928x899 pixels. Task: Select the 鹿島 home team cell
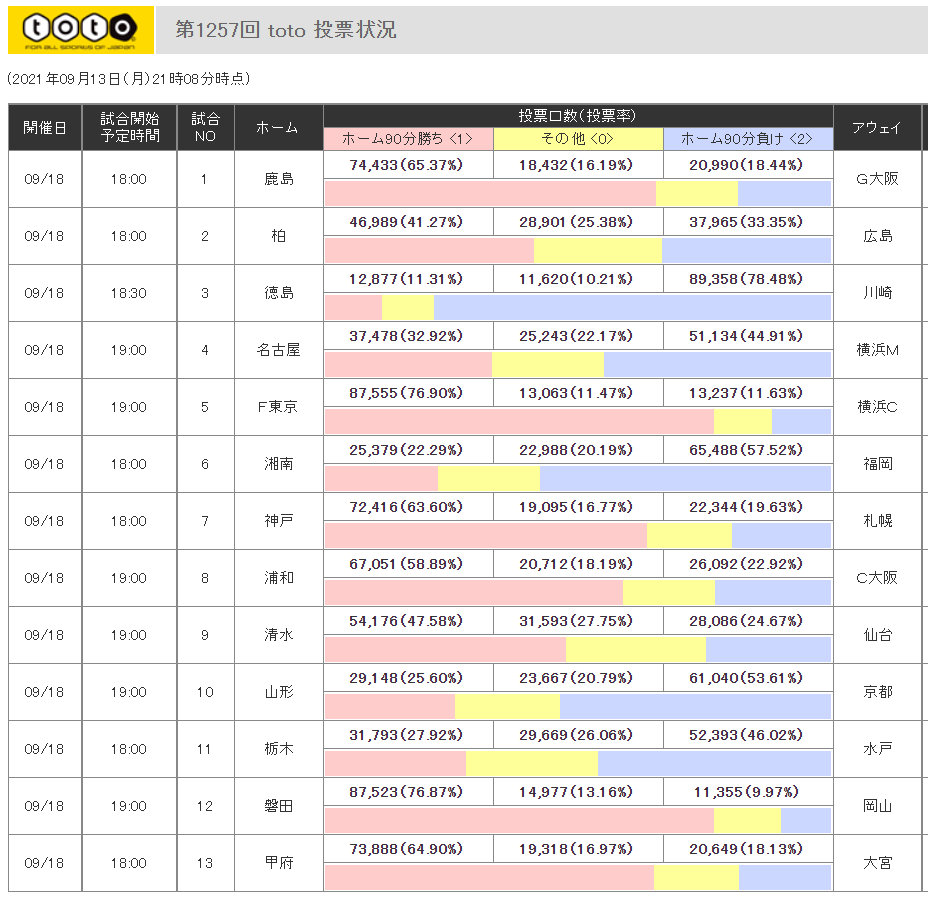(279, 180)
